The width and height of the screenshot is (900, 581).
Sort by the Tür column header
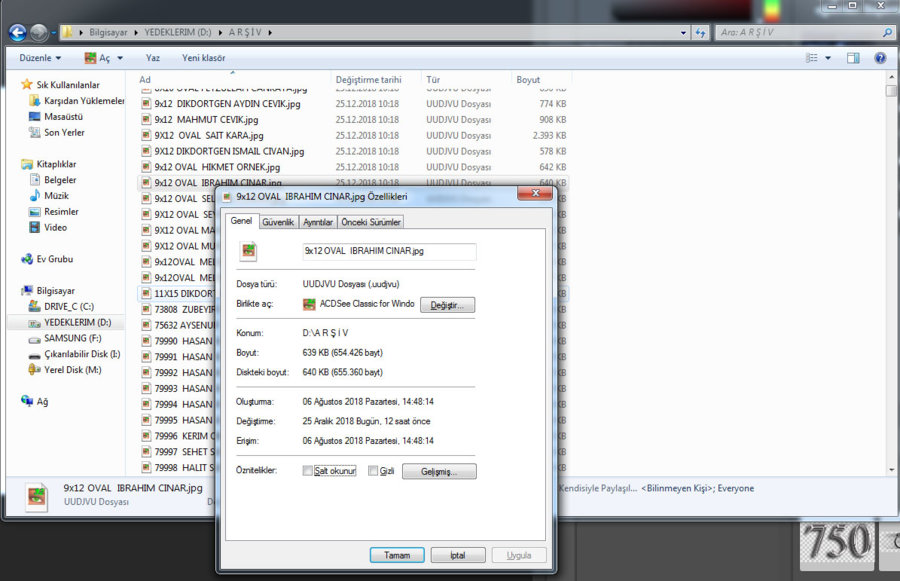[466, 79]
